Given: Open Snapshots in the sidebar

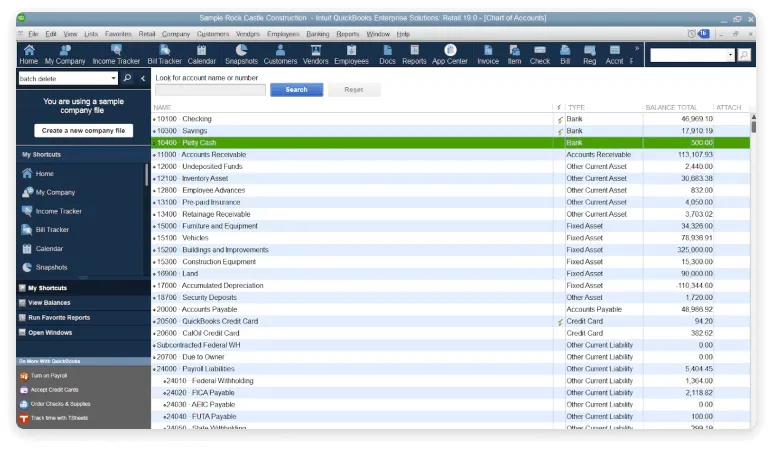Looking at the screenshot, I should point(51,267).
